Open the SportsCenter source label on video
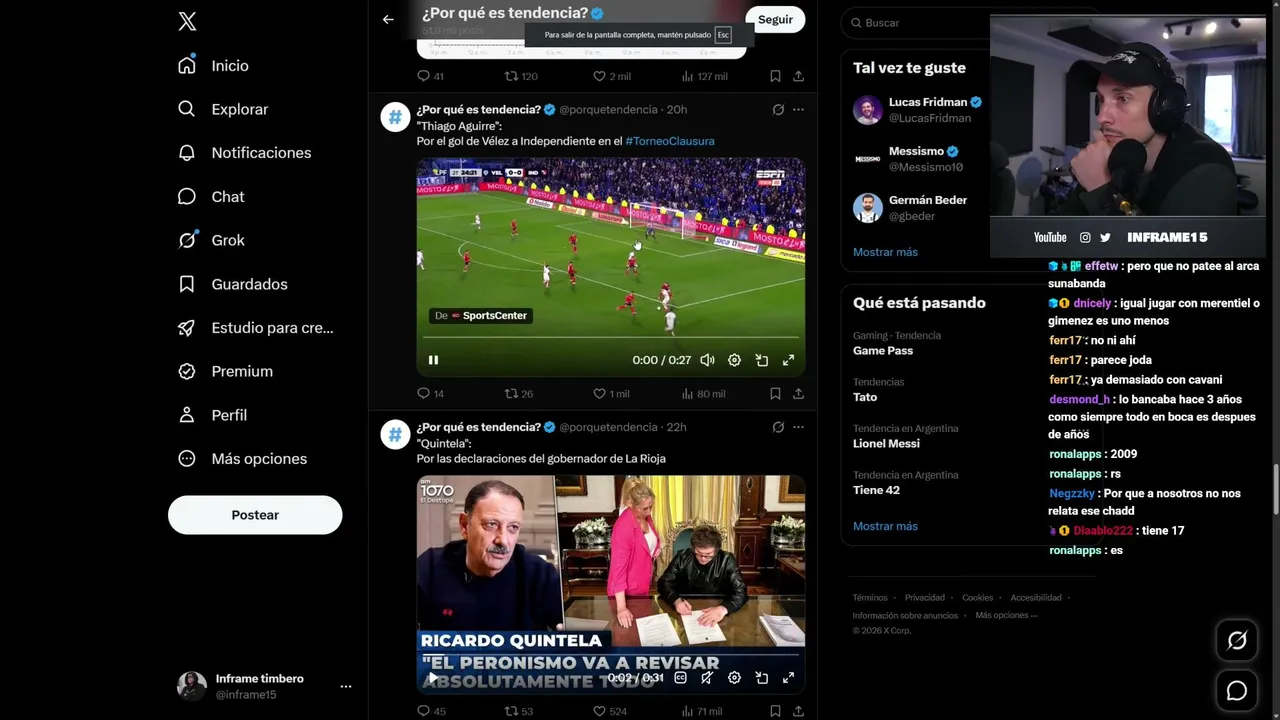Image resolution: width=1280 pixels, height=720 pixels. [480, 316]
